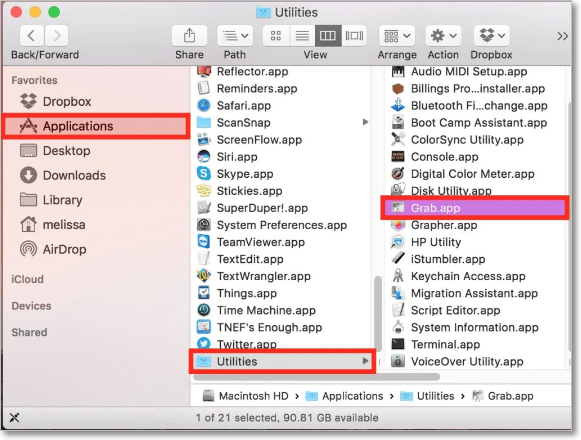The height and width of the screenshot is (440, 581).
Task: Select the Grapher.app icon
Action: point(398,225)
